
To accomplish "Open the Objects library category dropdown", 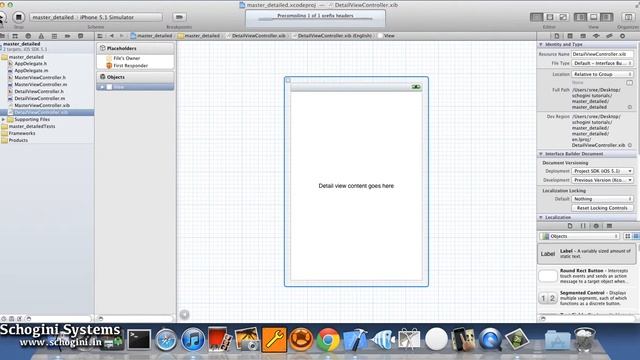I will (579, 236).
